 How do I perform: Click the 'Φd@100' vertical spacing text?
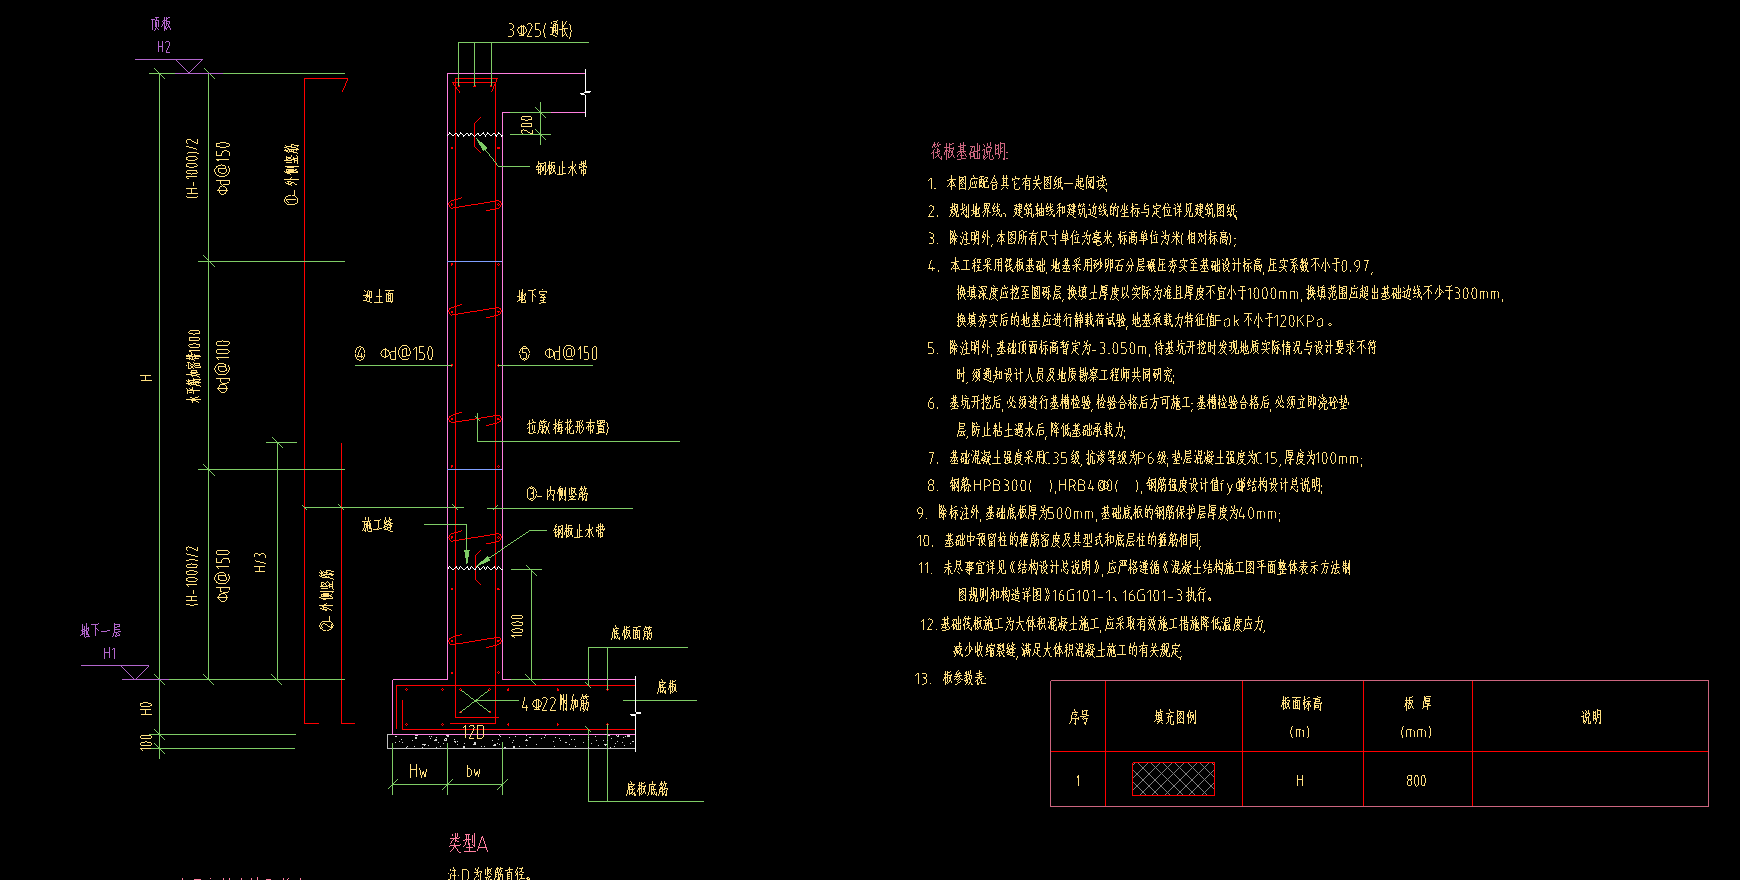click(x=224, y=366)
